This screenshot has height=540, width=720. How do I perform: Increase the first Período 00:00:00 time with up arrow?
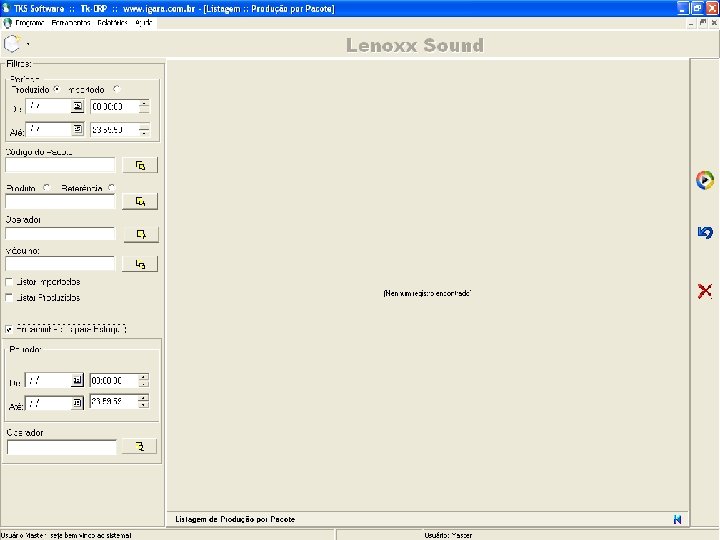[x=144, y=103]
